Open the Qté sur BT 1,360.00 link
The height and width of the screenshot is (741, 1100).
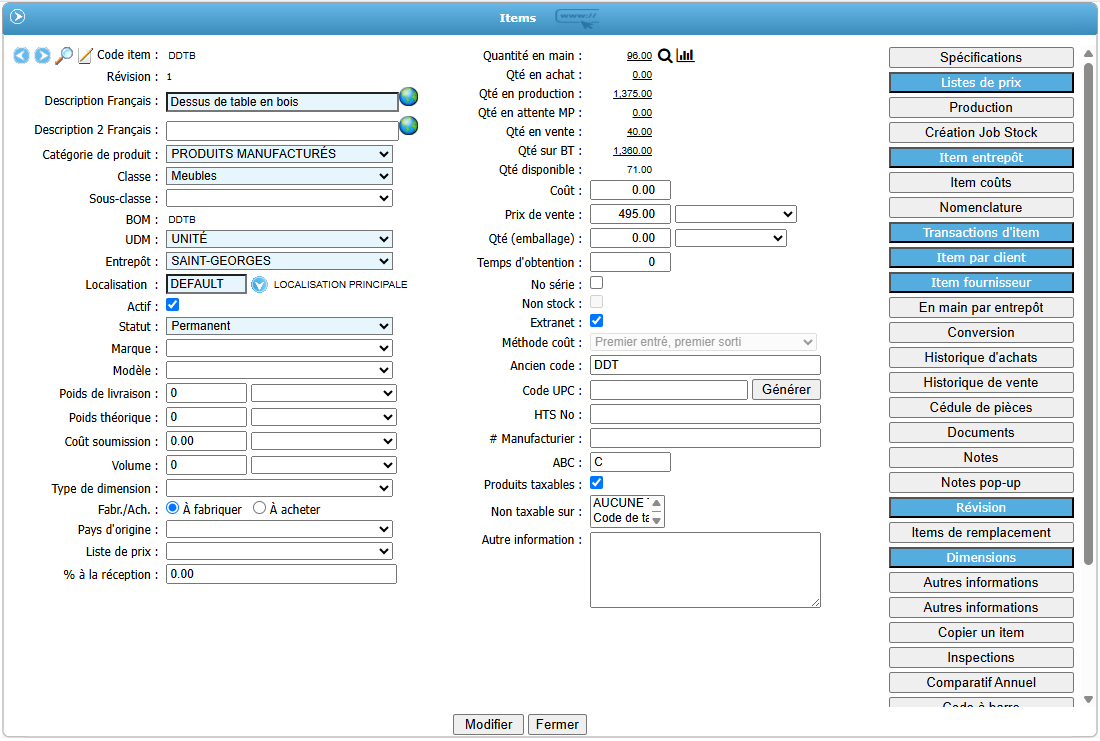pyautogui.click(x=632, y=150)
